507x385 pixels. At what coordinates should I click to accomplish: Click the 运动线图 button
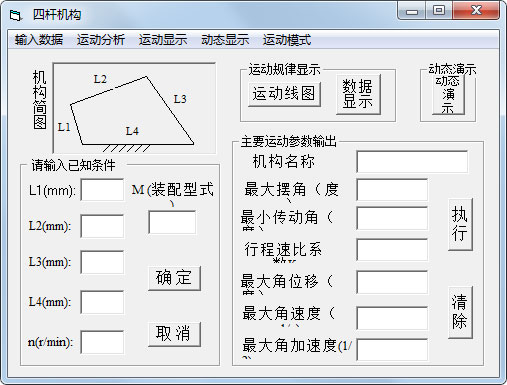(x=284, y=94)
